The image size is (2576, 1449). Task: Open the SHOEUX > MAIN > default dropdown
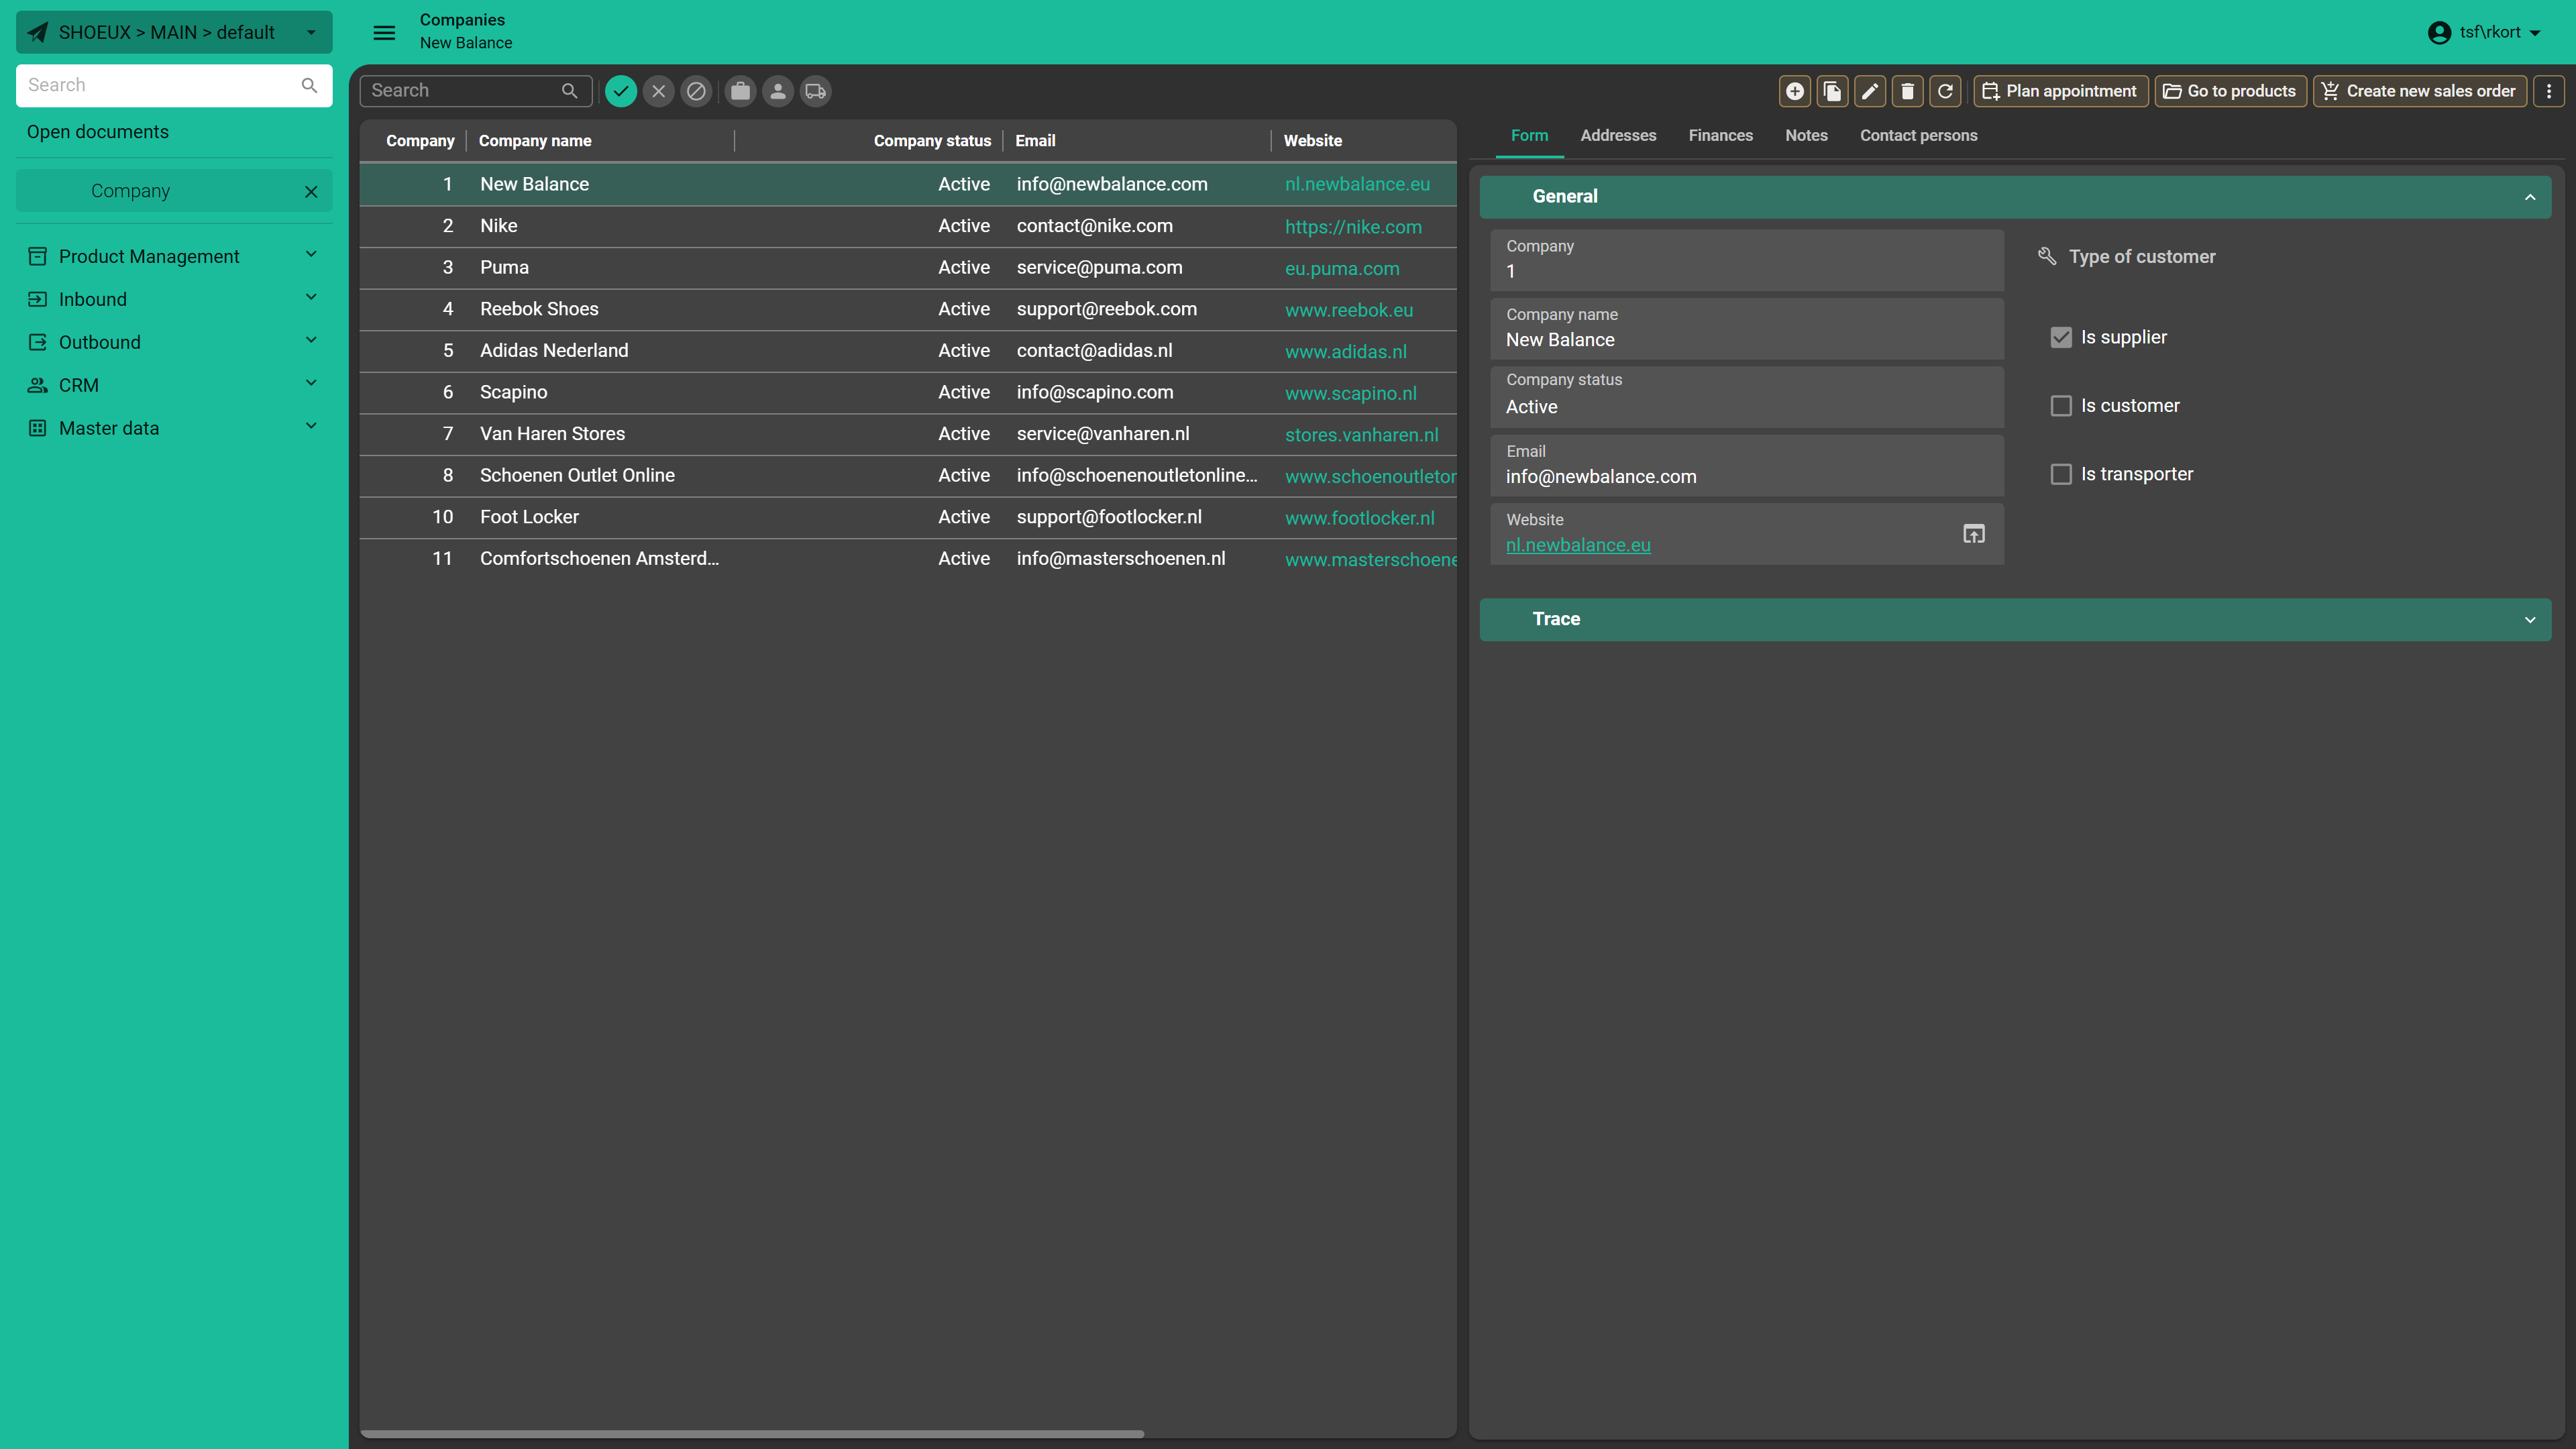click(174, 32)
